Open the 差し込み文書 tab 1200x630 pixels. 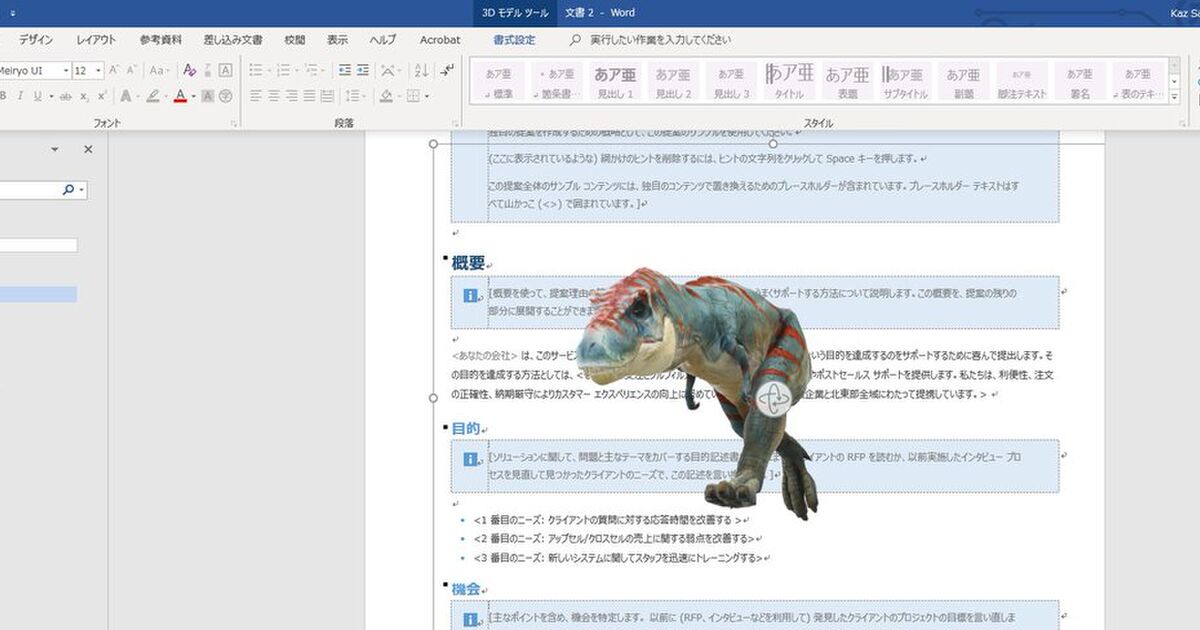[x=233, y=40]
